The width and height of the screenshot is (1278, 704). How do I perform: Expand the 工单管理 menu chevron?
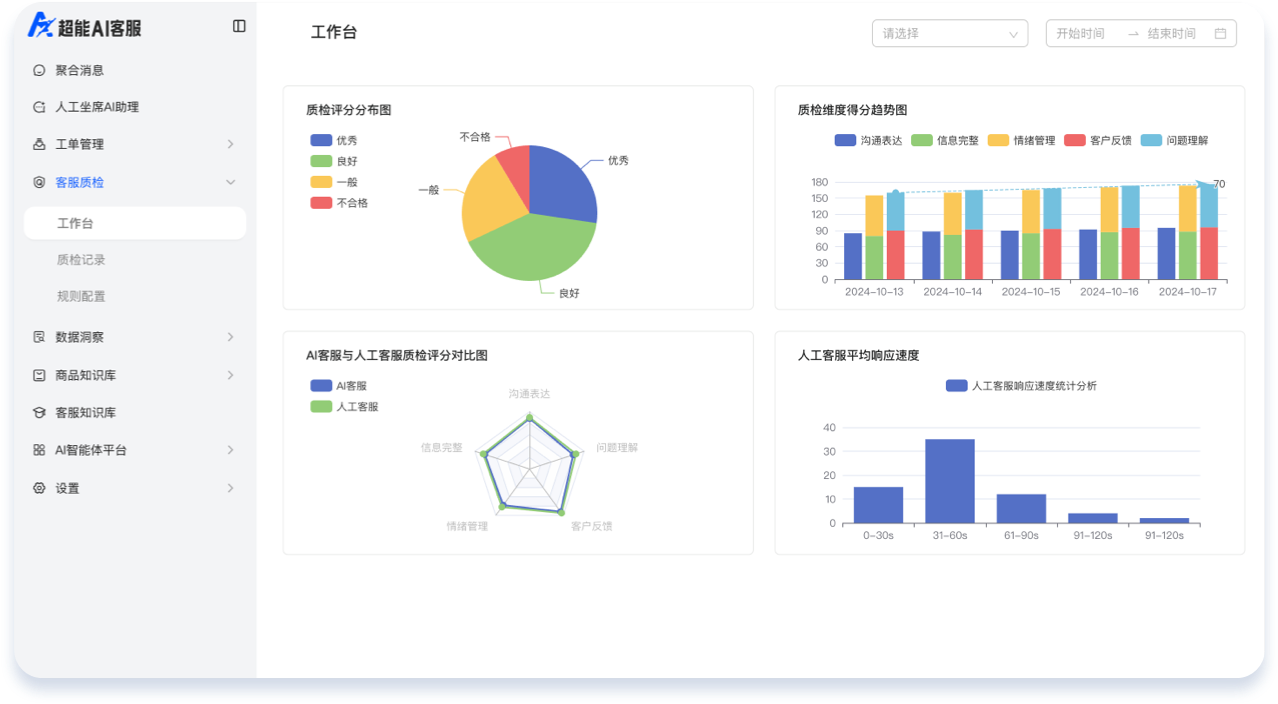230,144
